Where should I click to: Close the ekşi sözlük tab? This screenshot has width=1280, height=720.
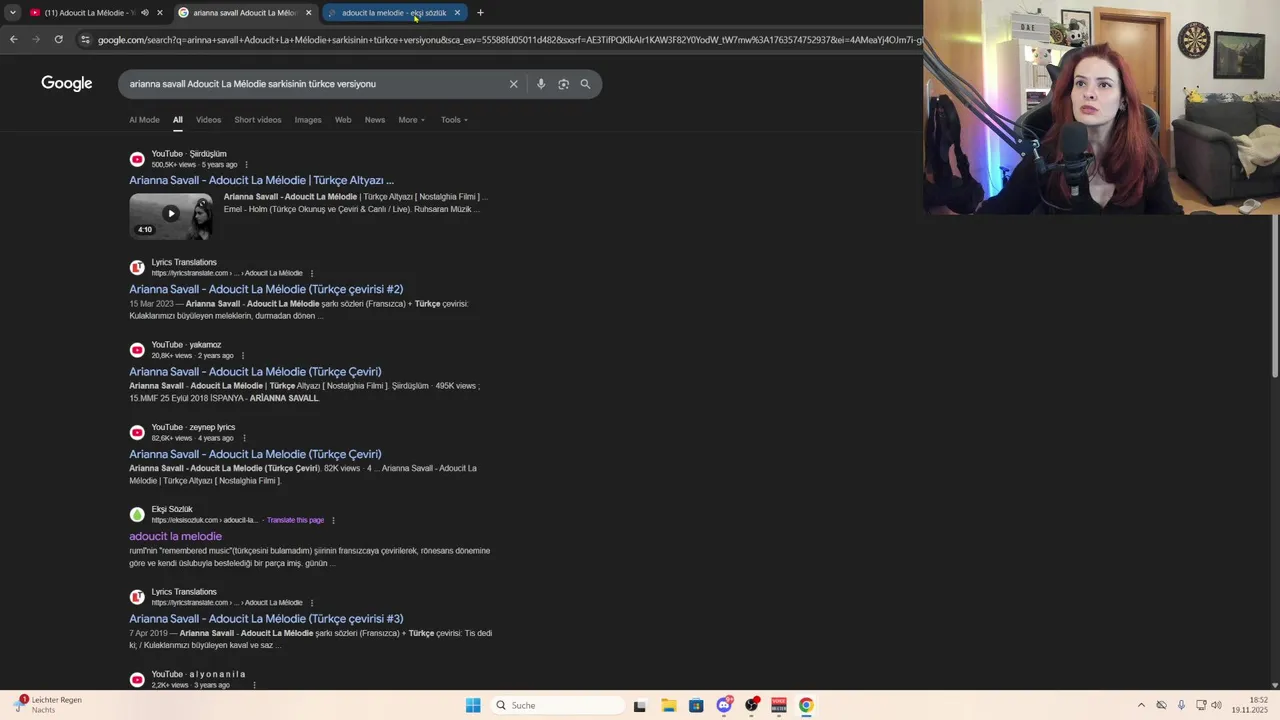457,13
